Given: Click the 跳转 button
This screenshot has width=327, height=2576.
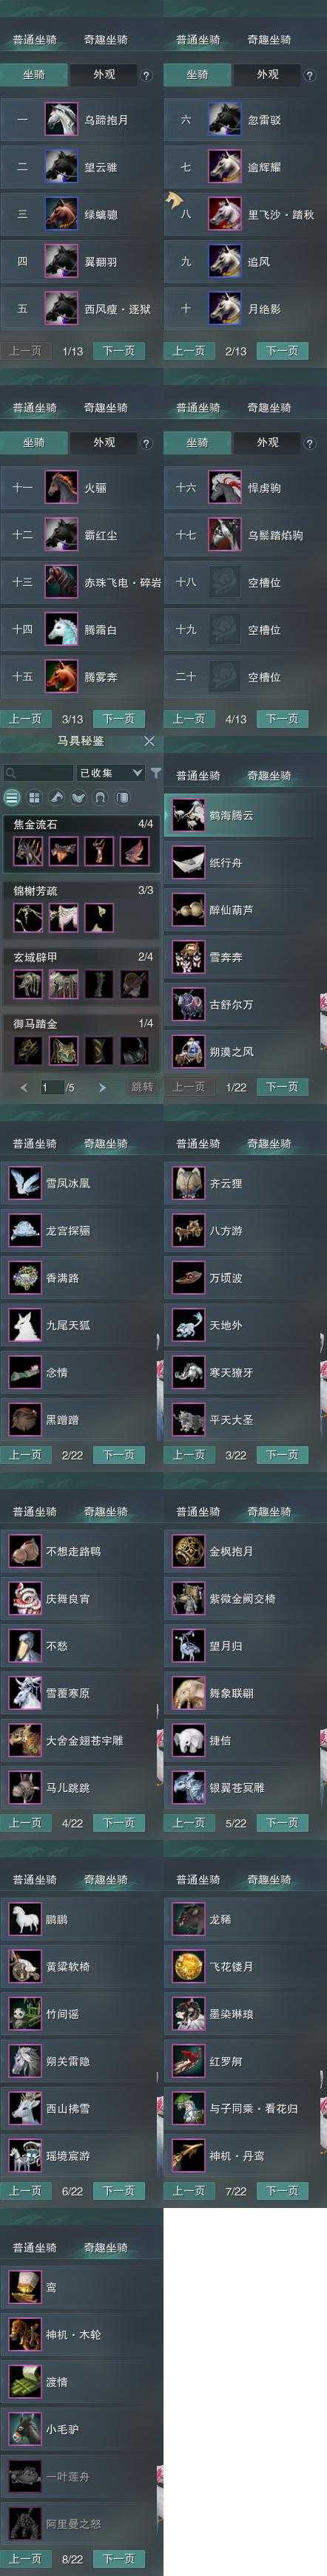Looking at the screenshot, I should pyautogui.click(x=142, y=1087).
